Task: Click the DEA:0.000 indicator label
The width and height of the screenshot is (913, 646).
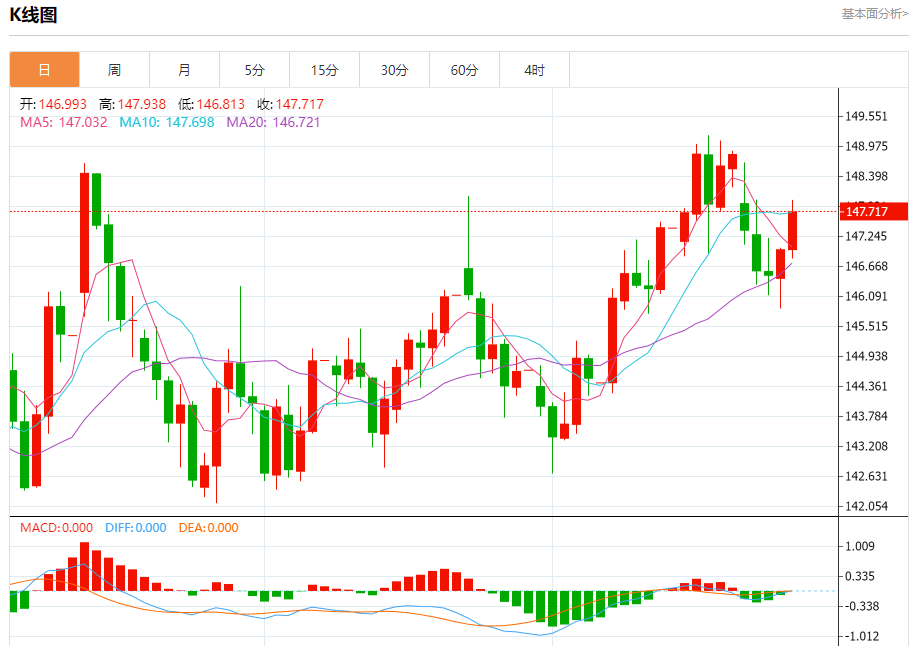Action: point(208,528)
